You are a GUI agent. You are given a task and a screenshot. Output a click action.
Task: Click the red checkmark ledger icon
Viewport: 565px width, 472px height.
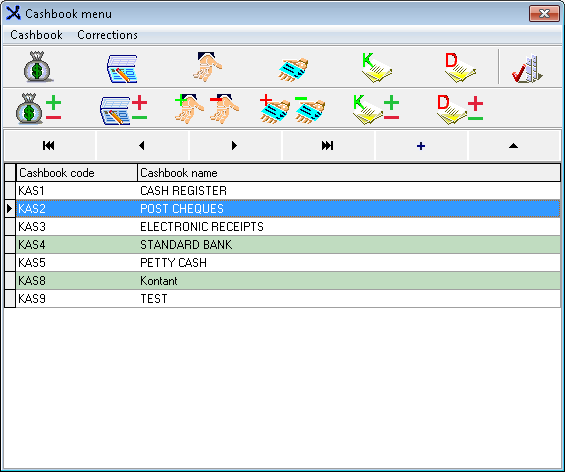pyautogui.click(x=527, y=68)
